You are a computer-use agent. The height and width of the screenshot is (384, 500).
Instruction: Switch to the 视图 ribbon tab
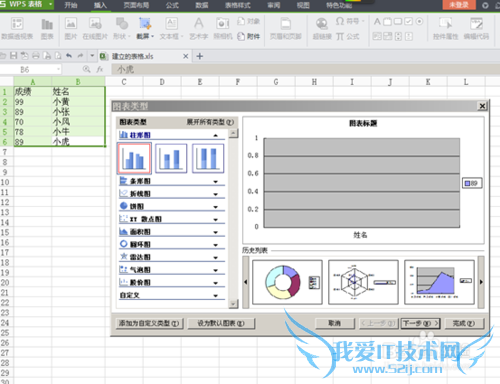point(303,5)
